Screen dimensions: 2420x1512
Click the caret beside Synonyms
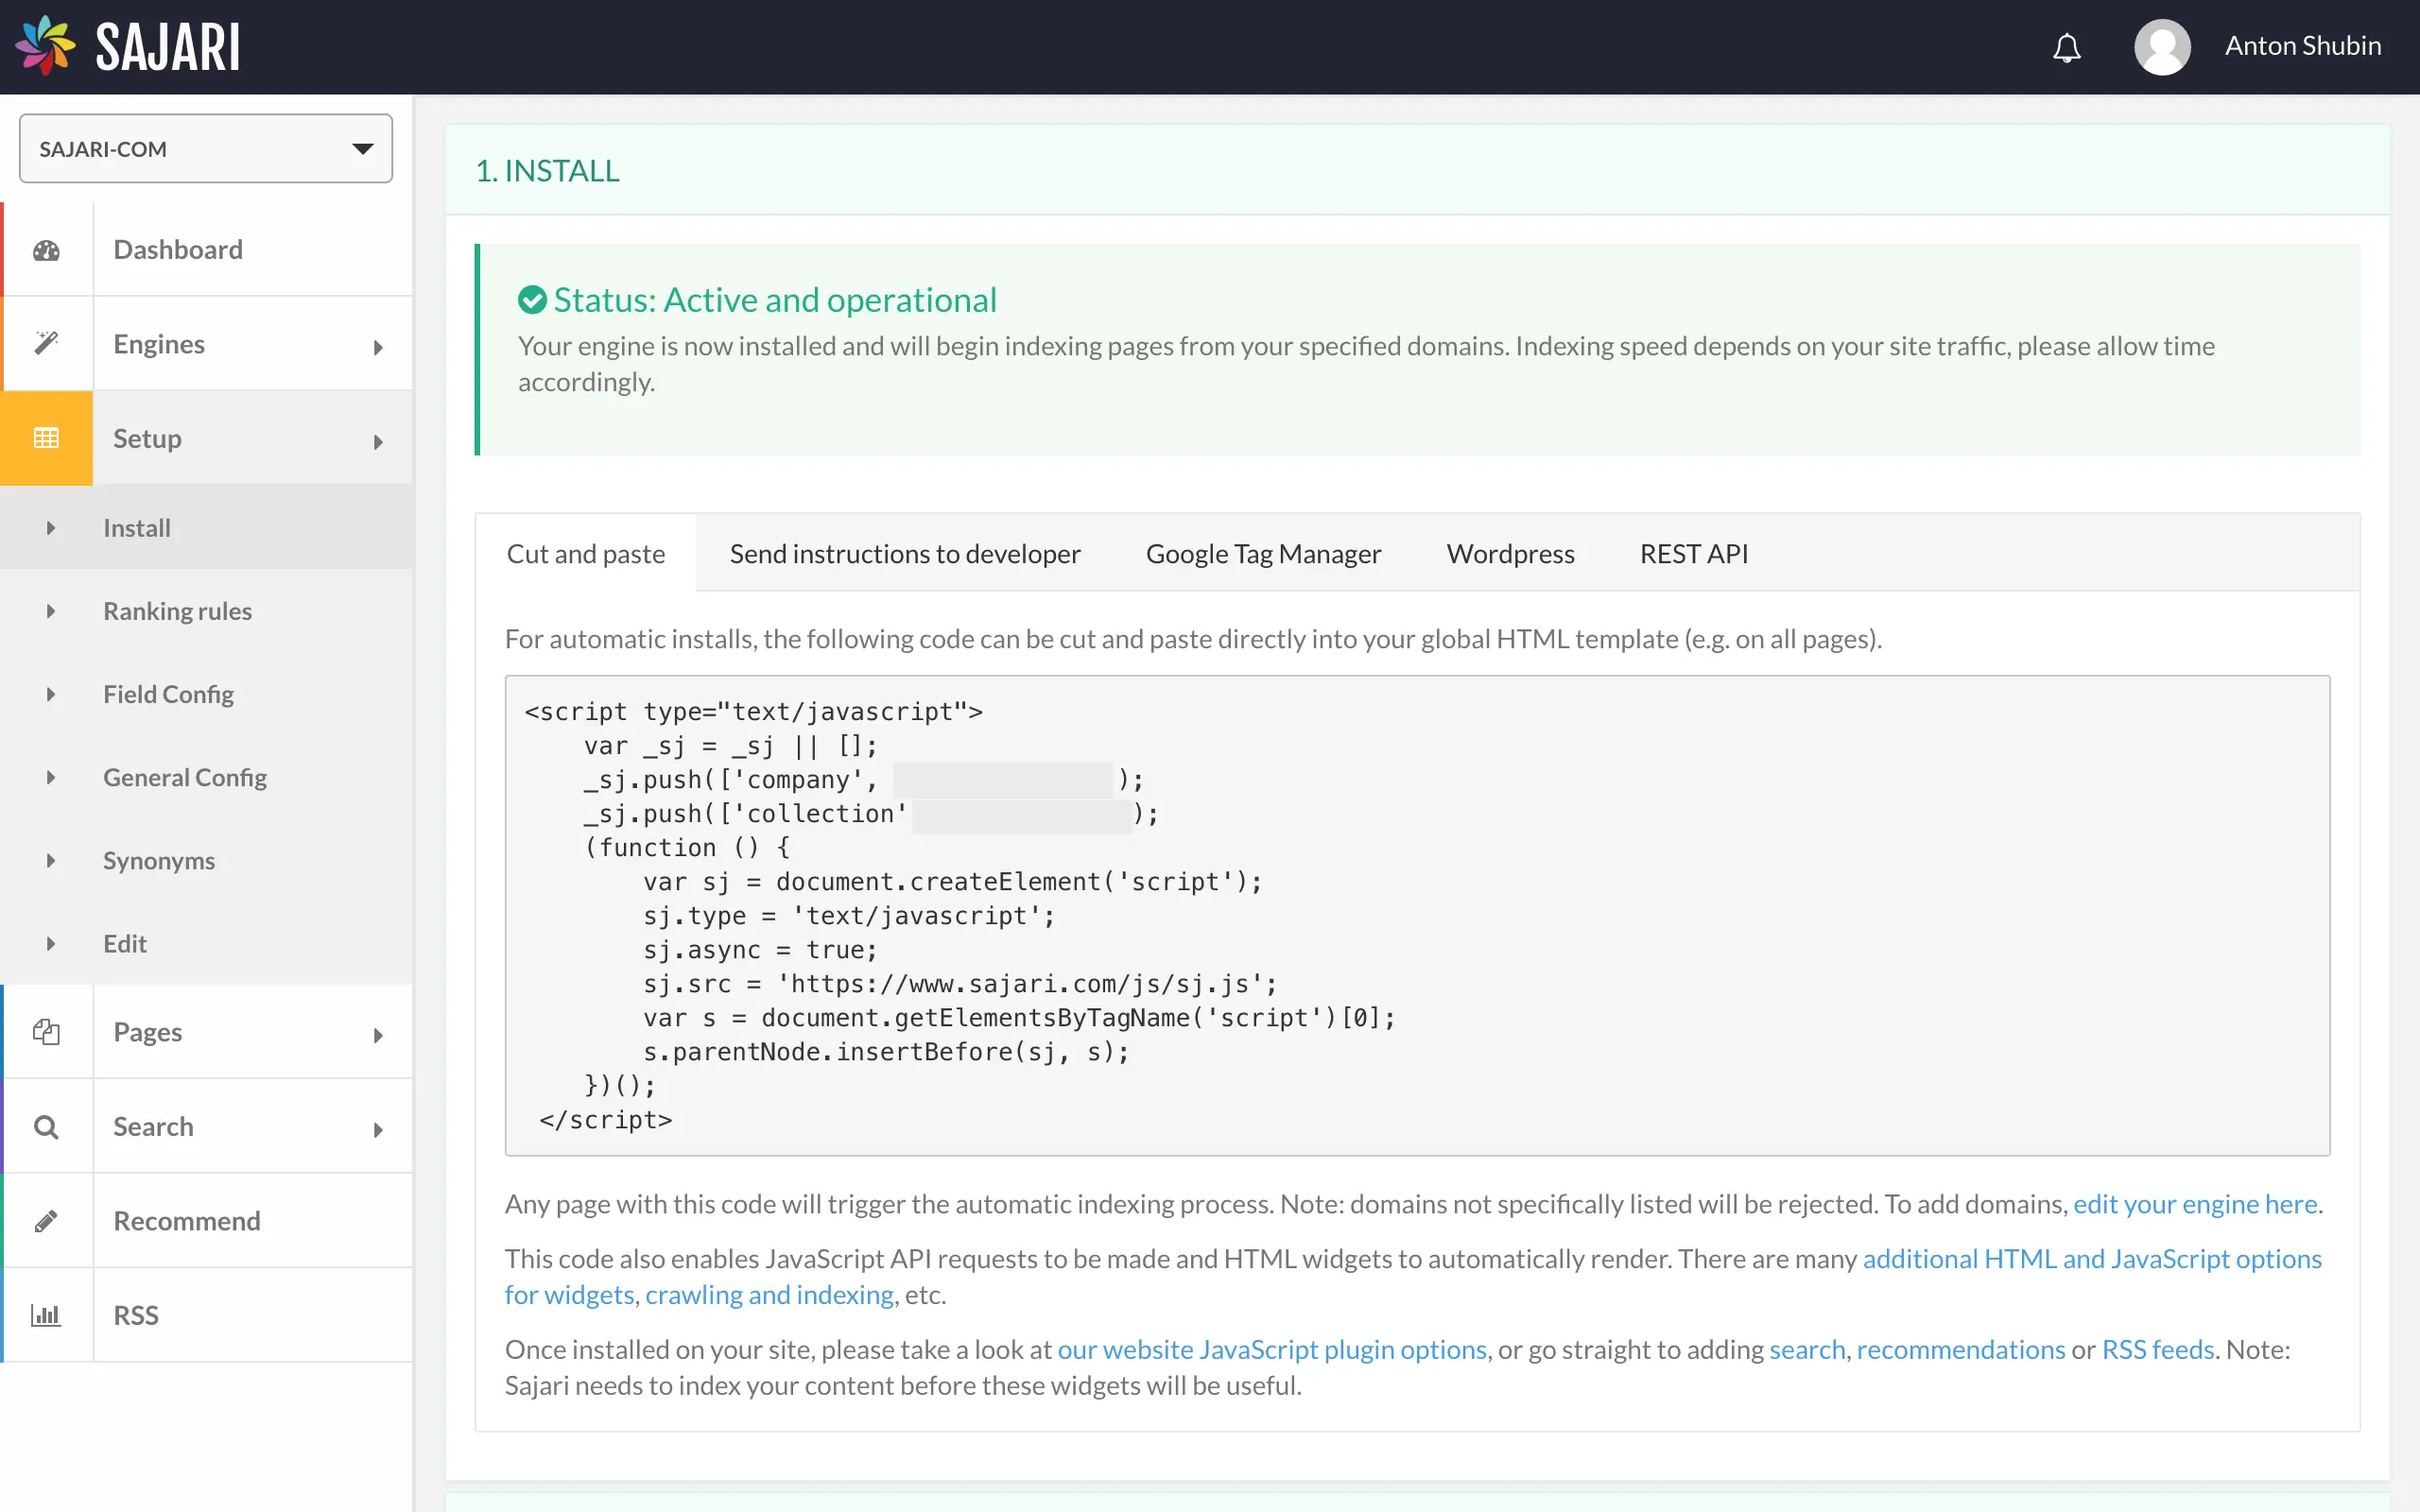tap(50, 860)
